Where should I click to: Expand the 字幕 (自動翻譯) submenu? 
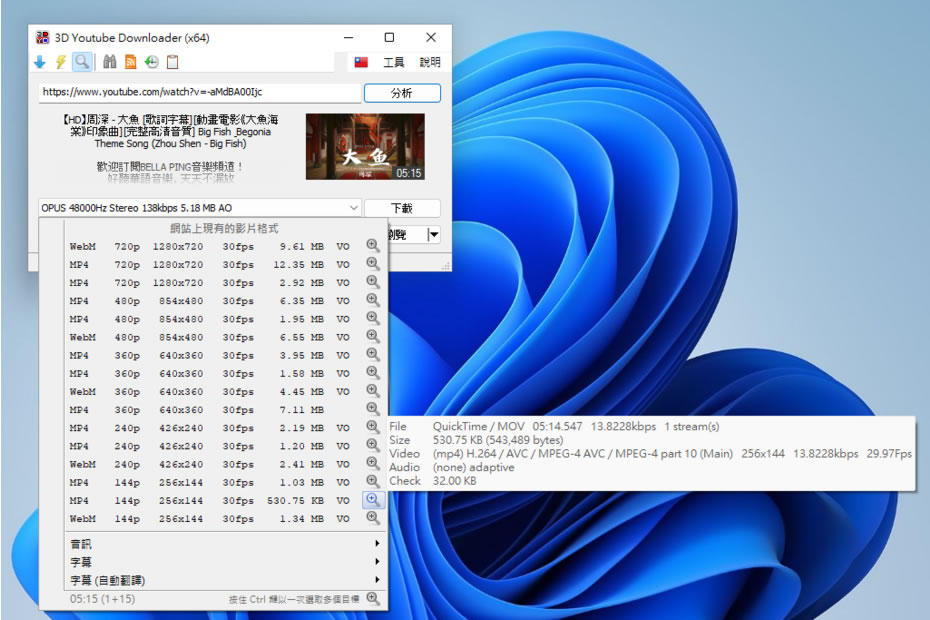225,580
